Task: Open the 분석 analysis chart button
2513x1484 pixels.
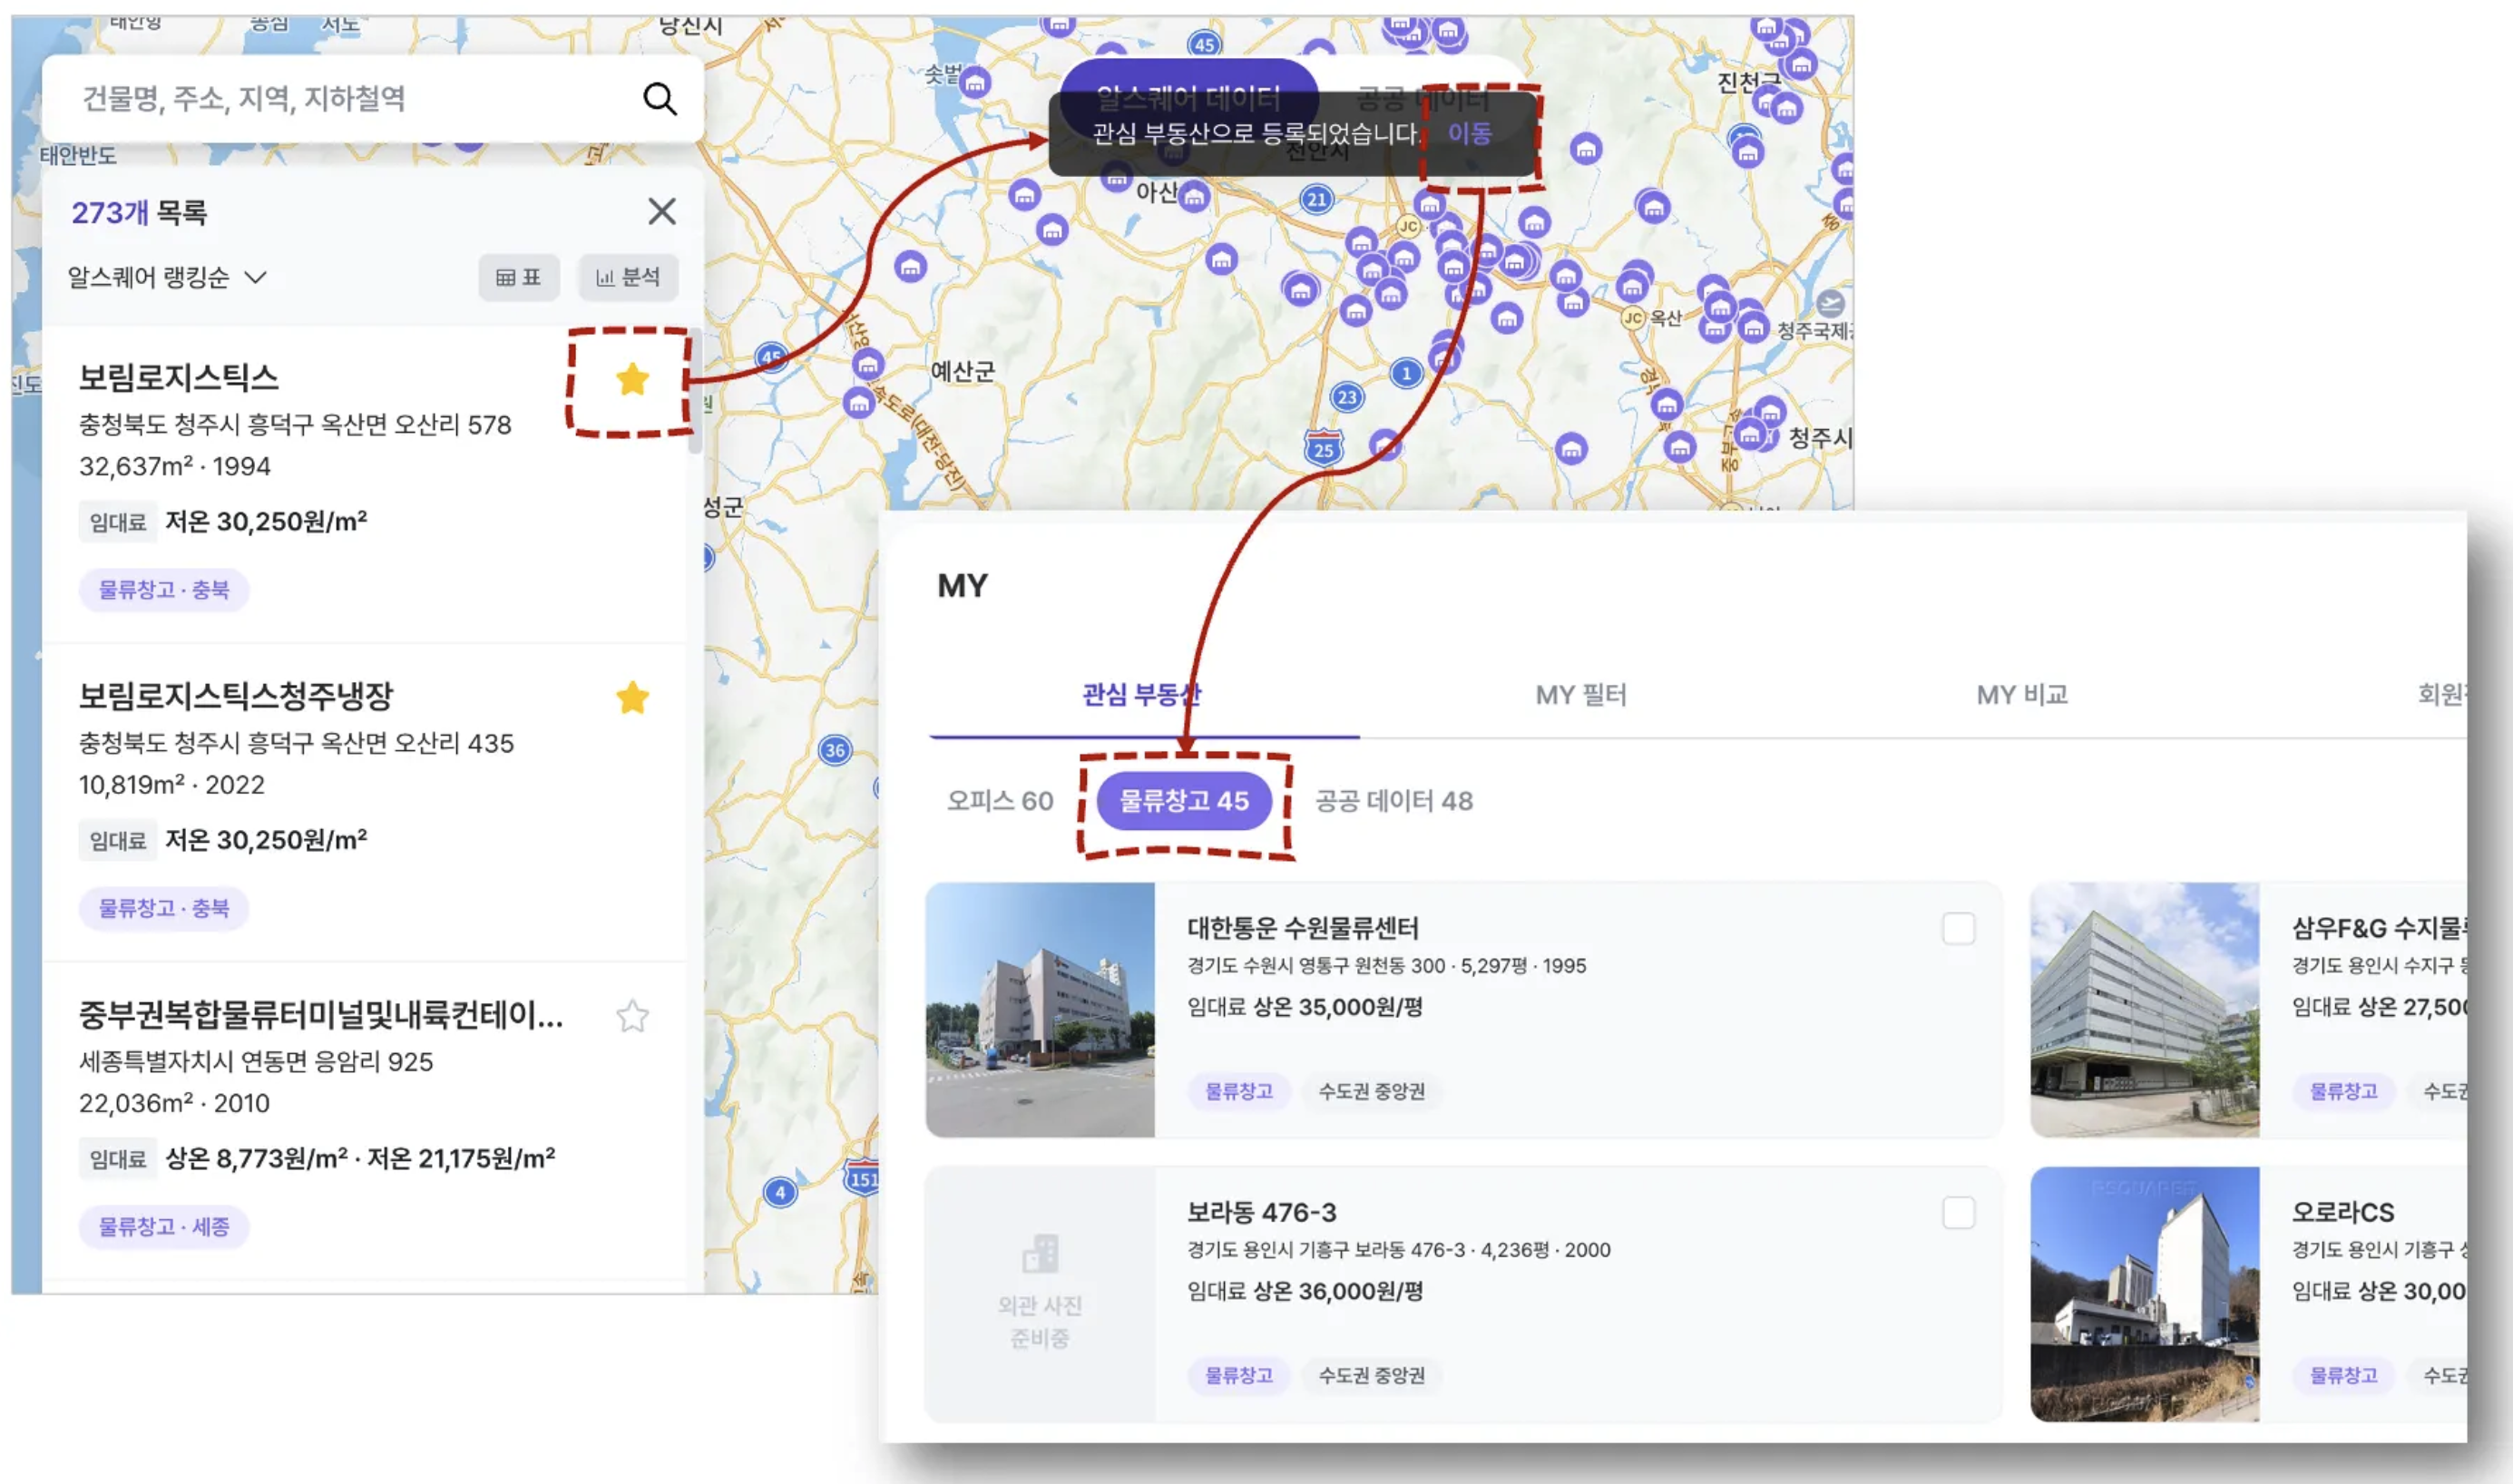Action: point(628,277)
